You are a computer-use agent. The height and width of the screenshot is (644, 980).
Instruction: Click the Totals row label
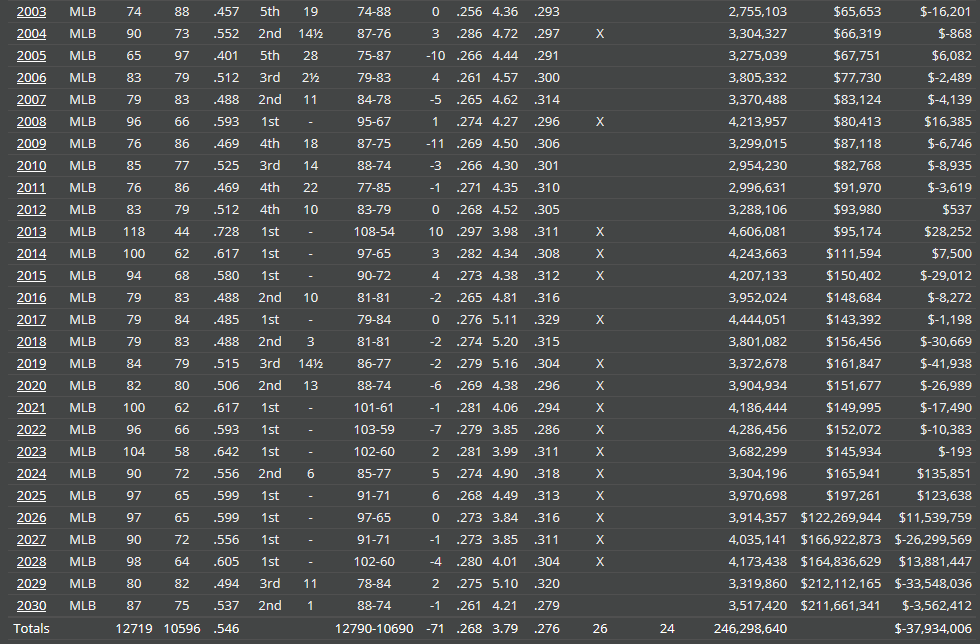(31, 628)
